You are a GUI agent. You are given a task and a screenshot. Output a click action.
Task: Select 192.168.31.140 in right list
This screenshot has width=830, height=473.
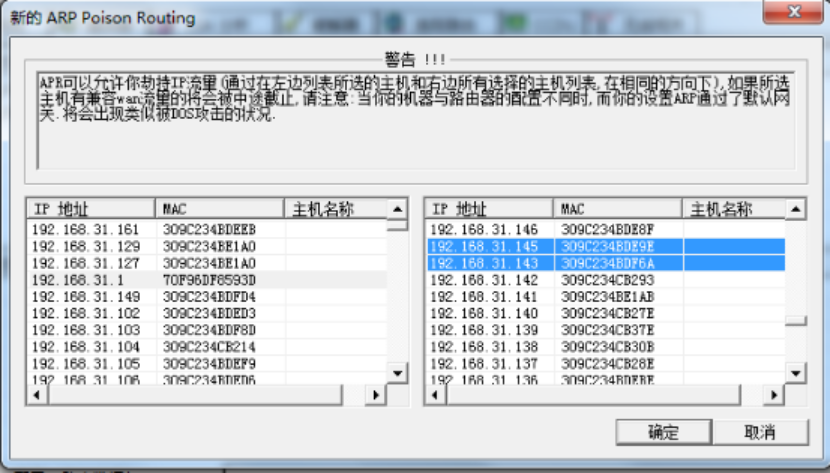tap(606, 314)
